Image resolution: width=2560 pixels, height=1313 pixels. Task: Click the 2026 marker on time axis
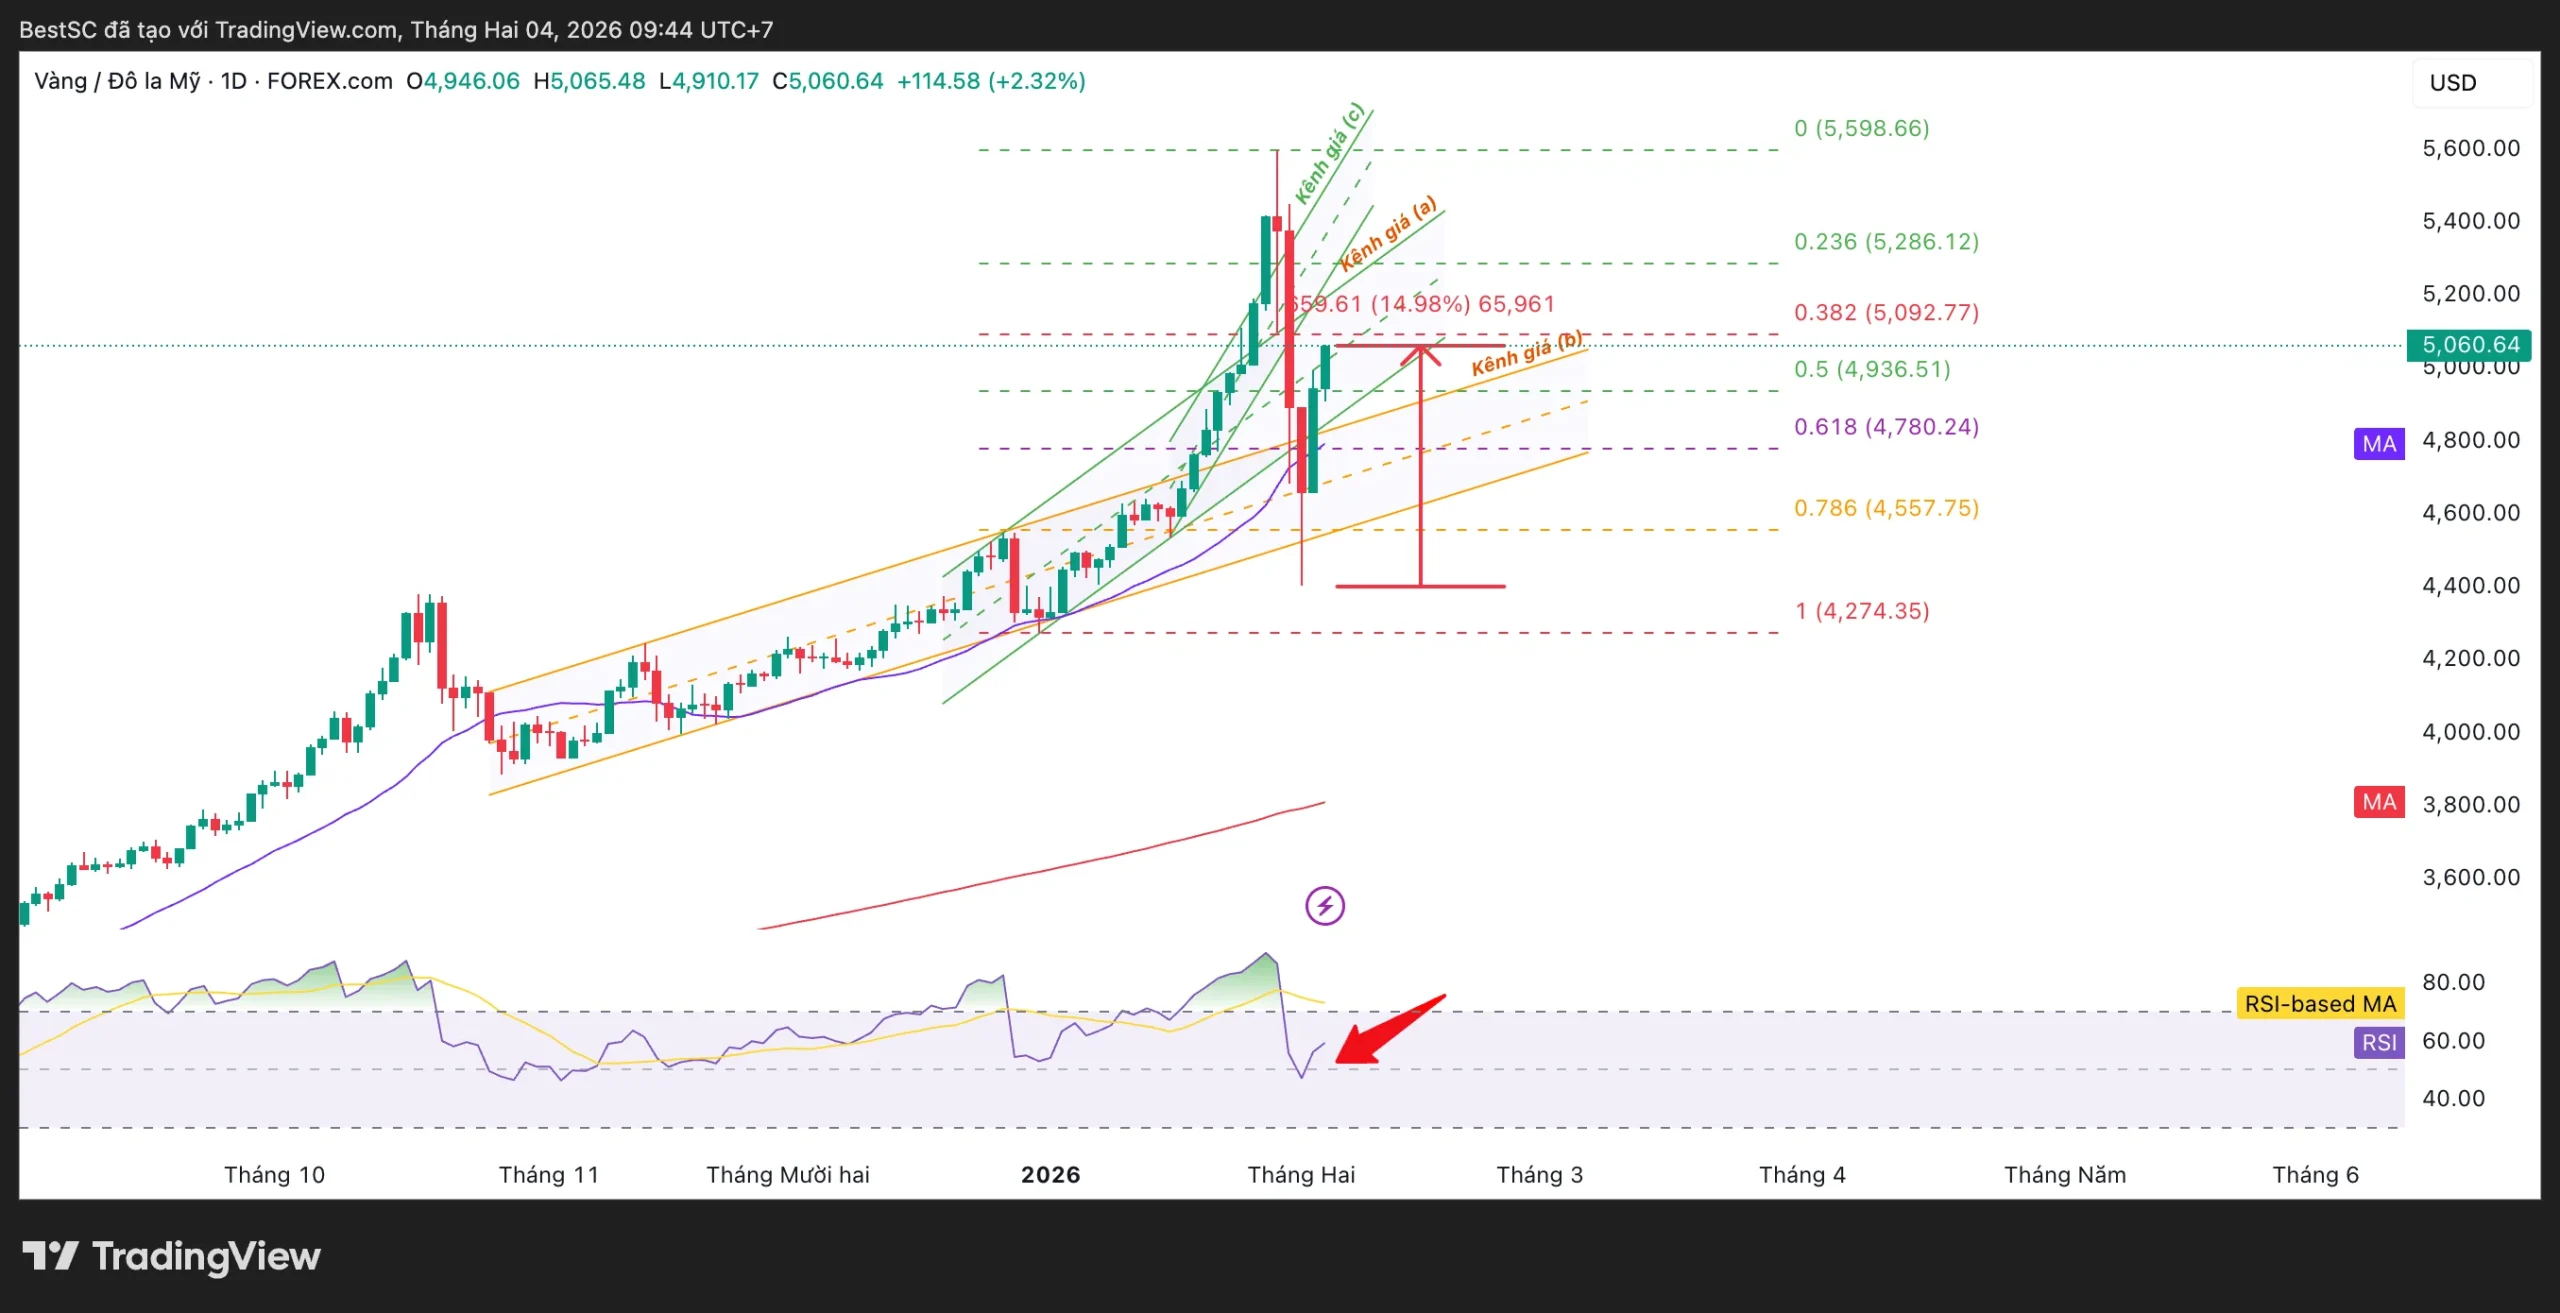1050,1174
